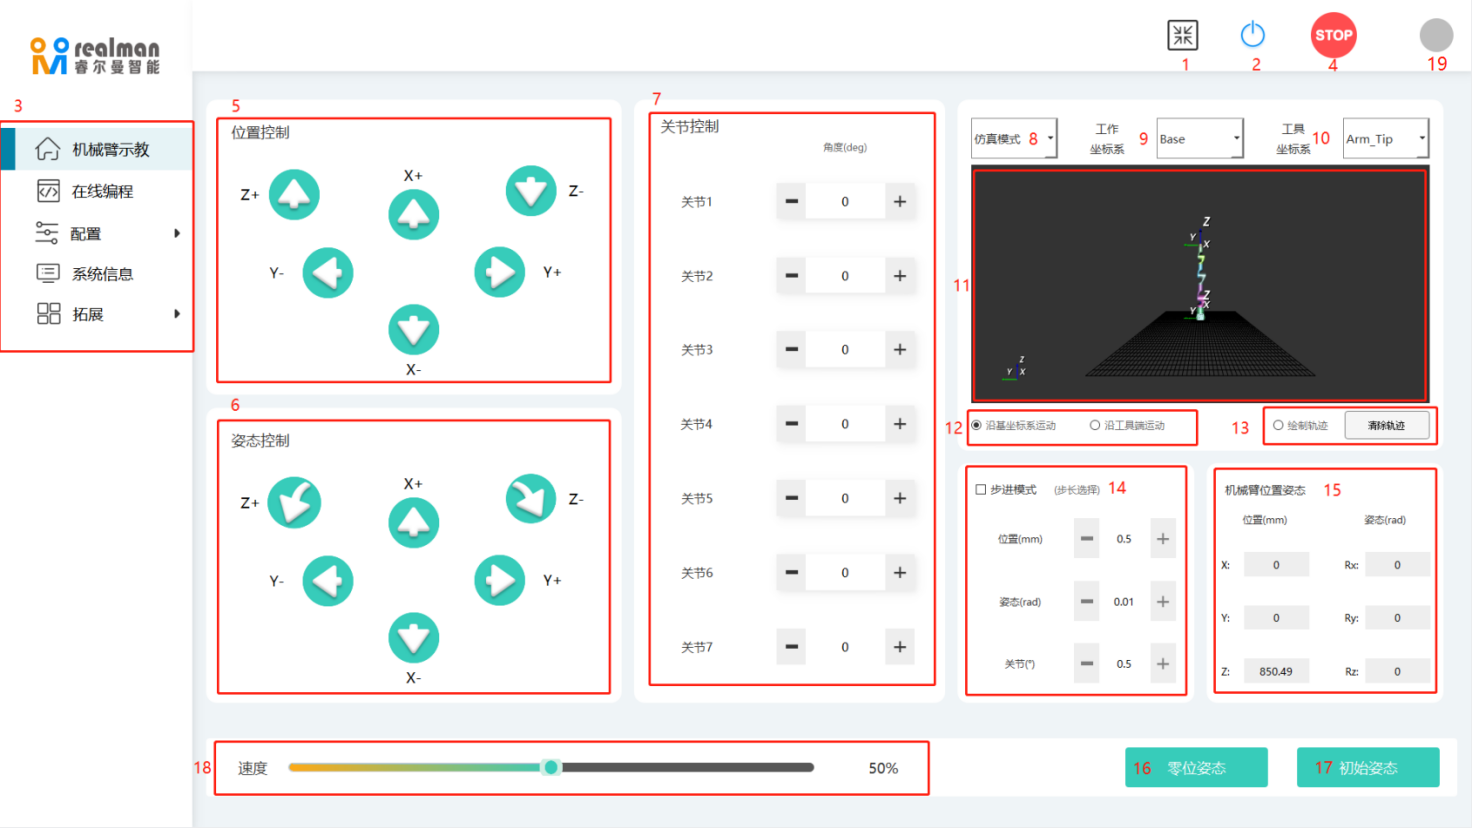Click Z- down arrow in 位置控制
This screenshot has height=828, width=1472.
coord(531,191)
